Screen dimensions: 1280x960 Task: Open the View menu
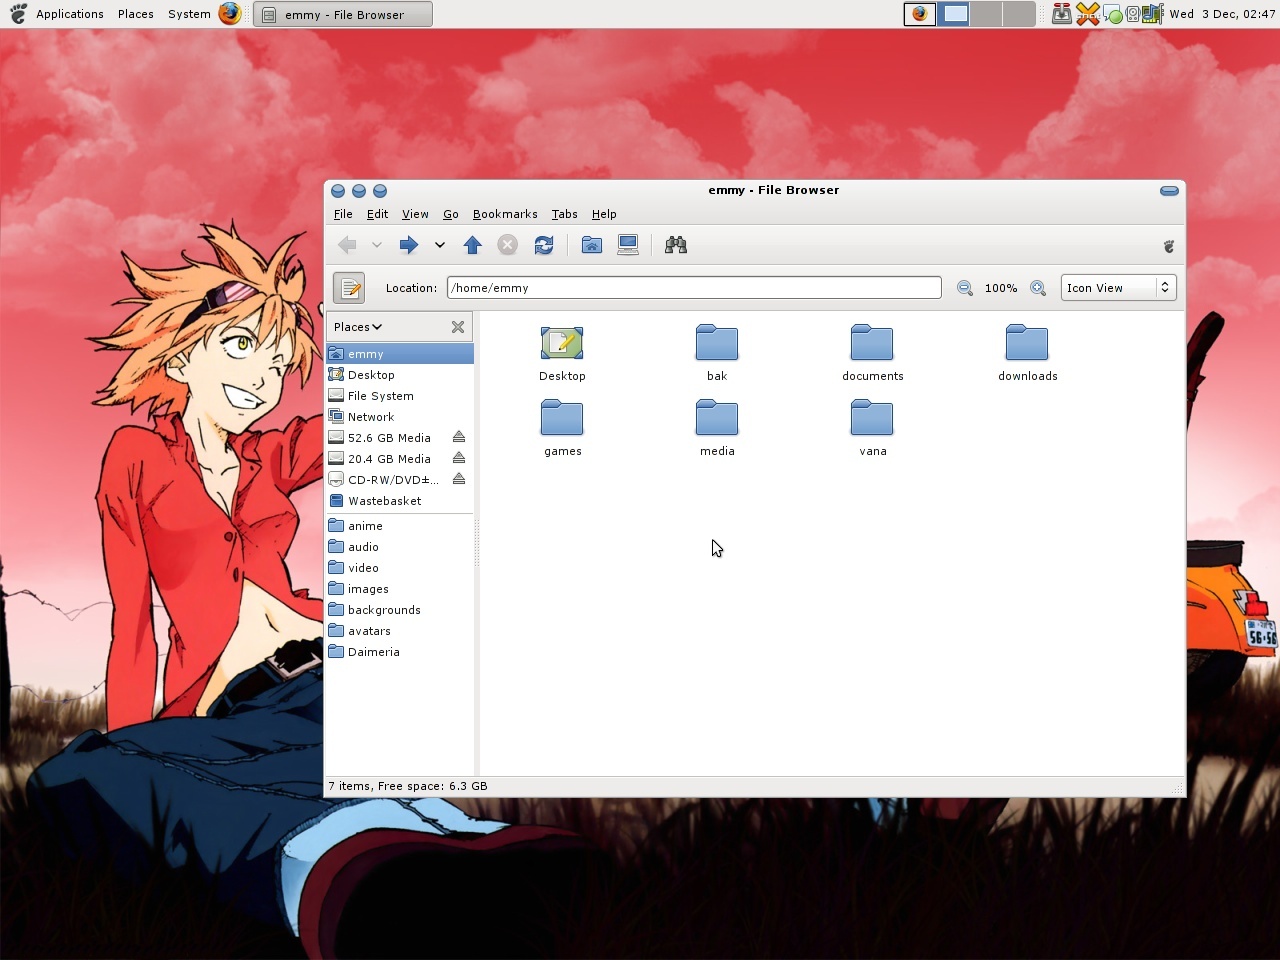click(415, 214)
